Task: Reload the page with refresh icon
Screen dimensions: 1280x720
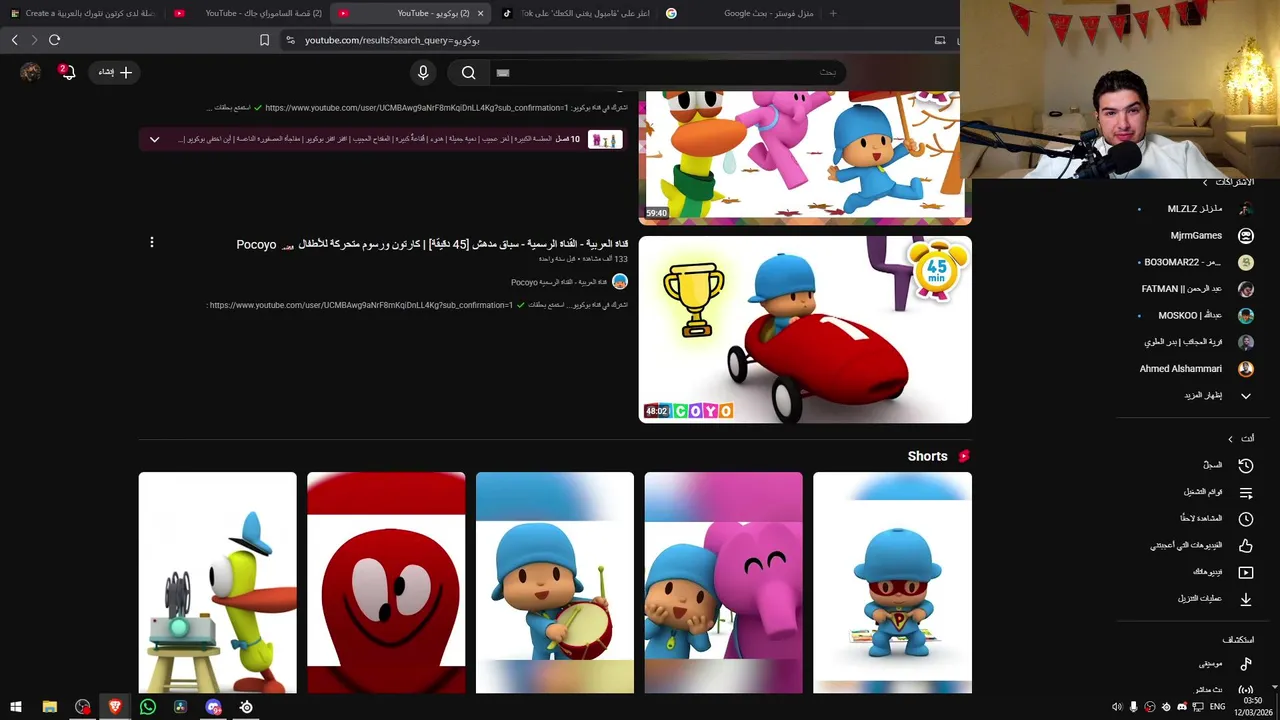Action: (55, 40)
